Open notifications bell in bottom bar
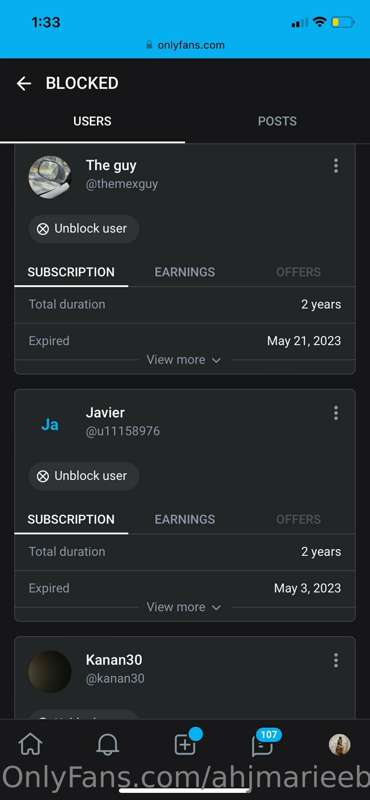 [108, 745]
